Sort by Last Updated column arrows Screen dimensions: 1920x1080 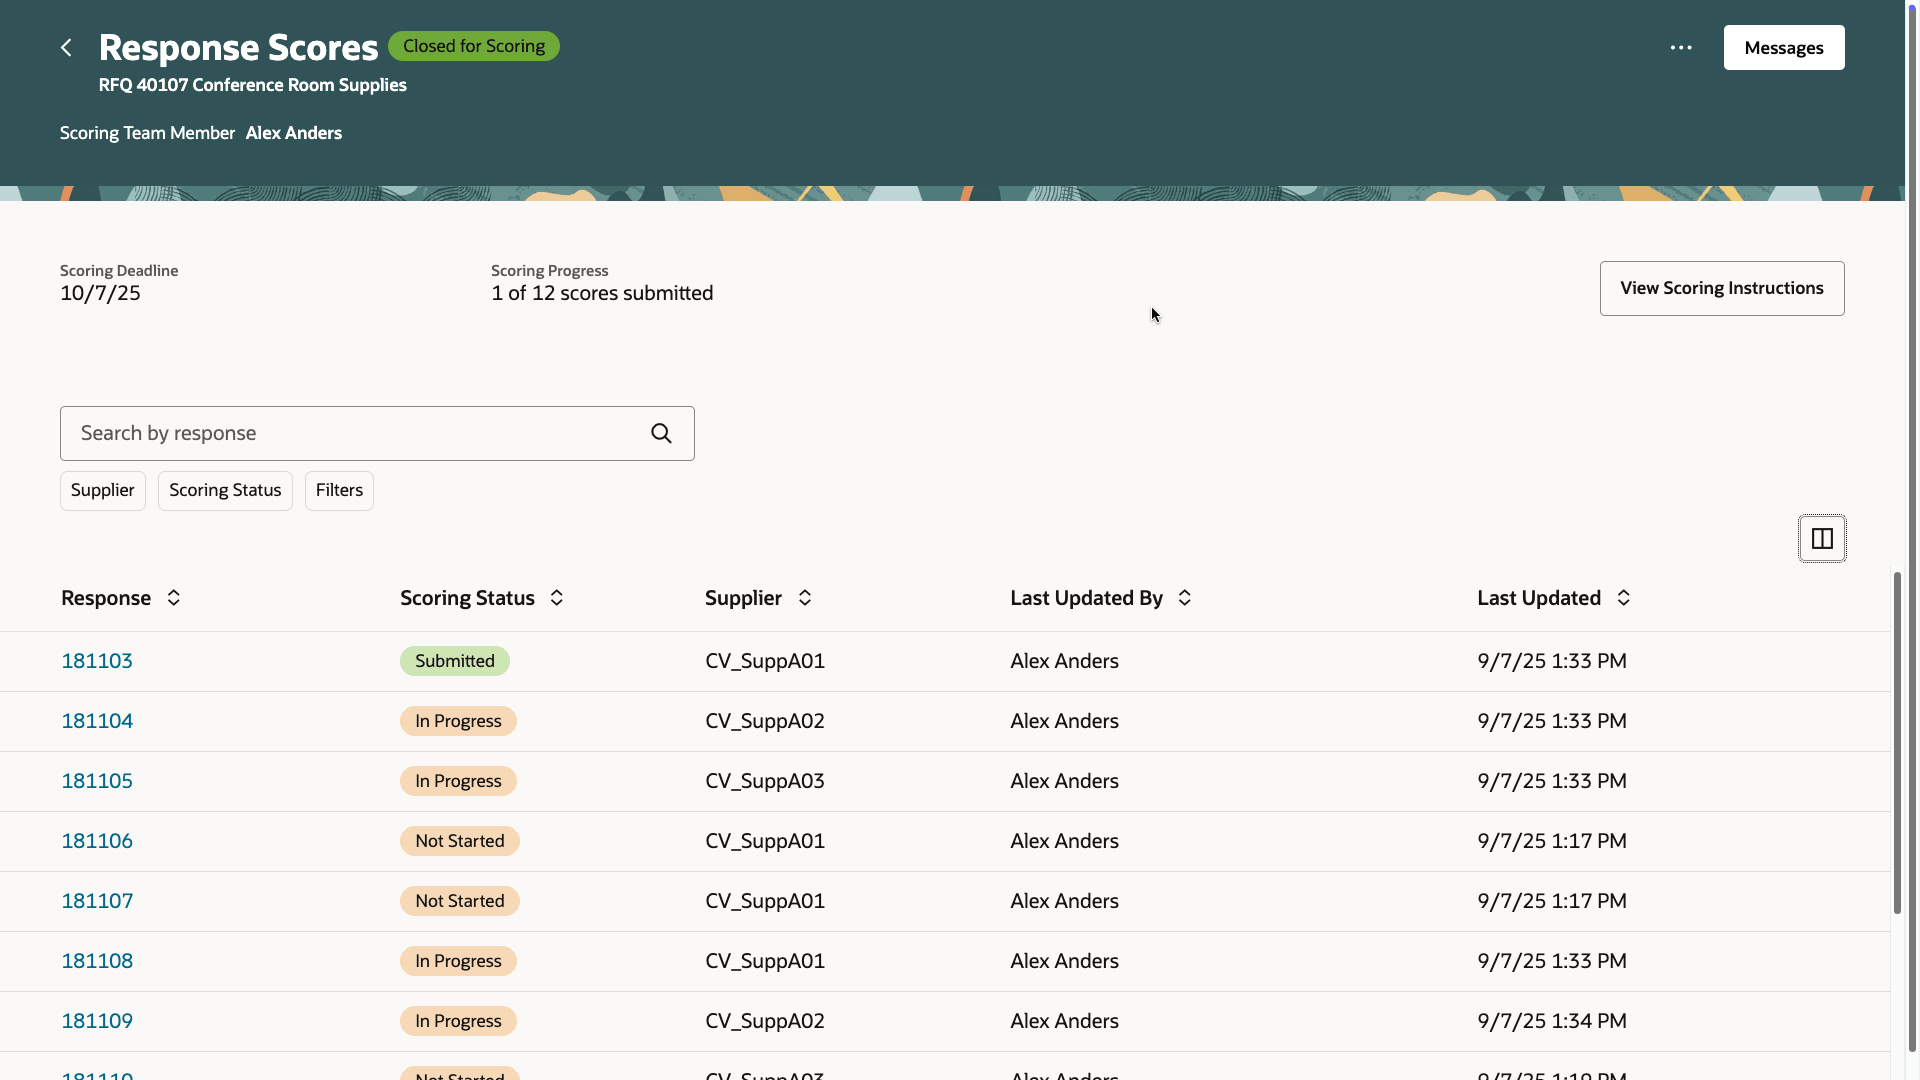pos(1624,598)
